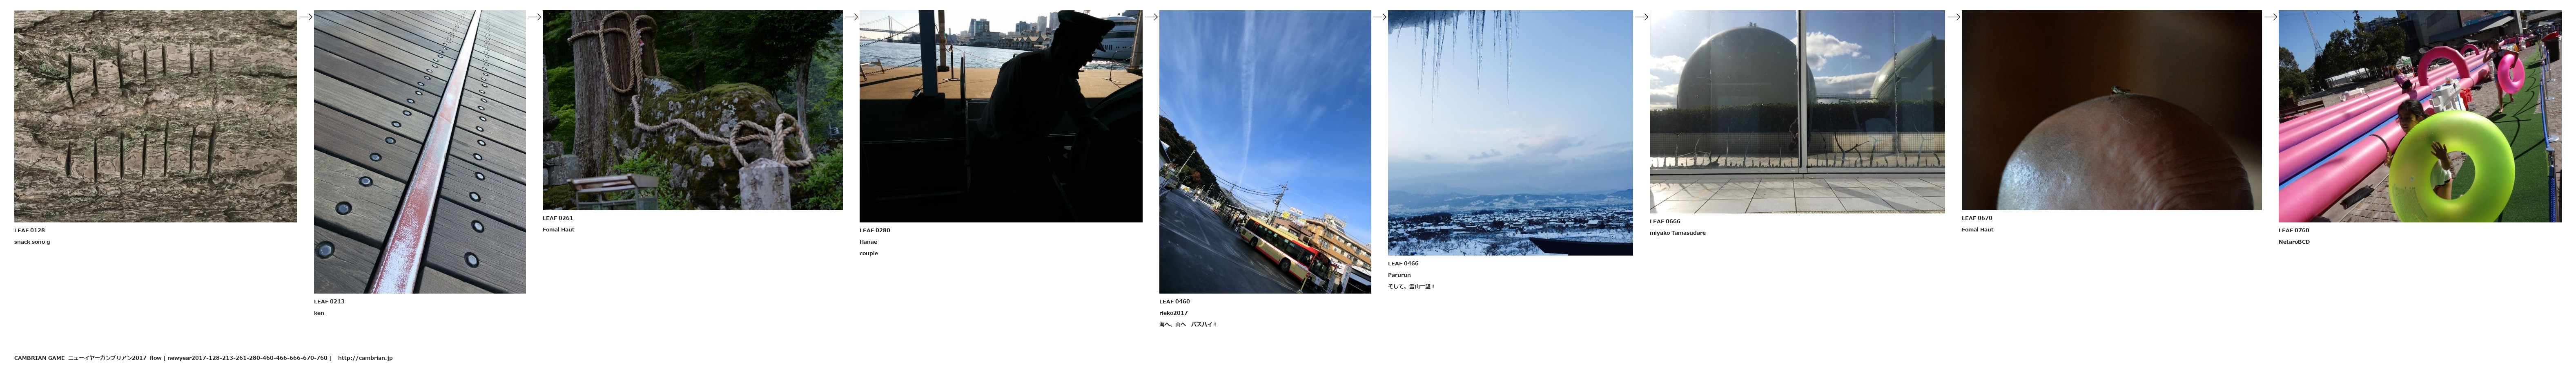Click the LEAF 0460 label
2576x368 pixels.
tap(1175, 301)
